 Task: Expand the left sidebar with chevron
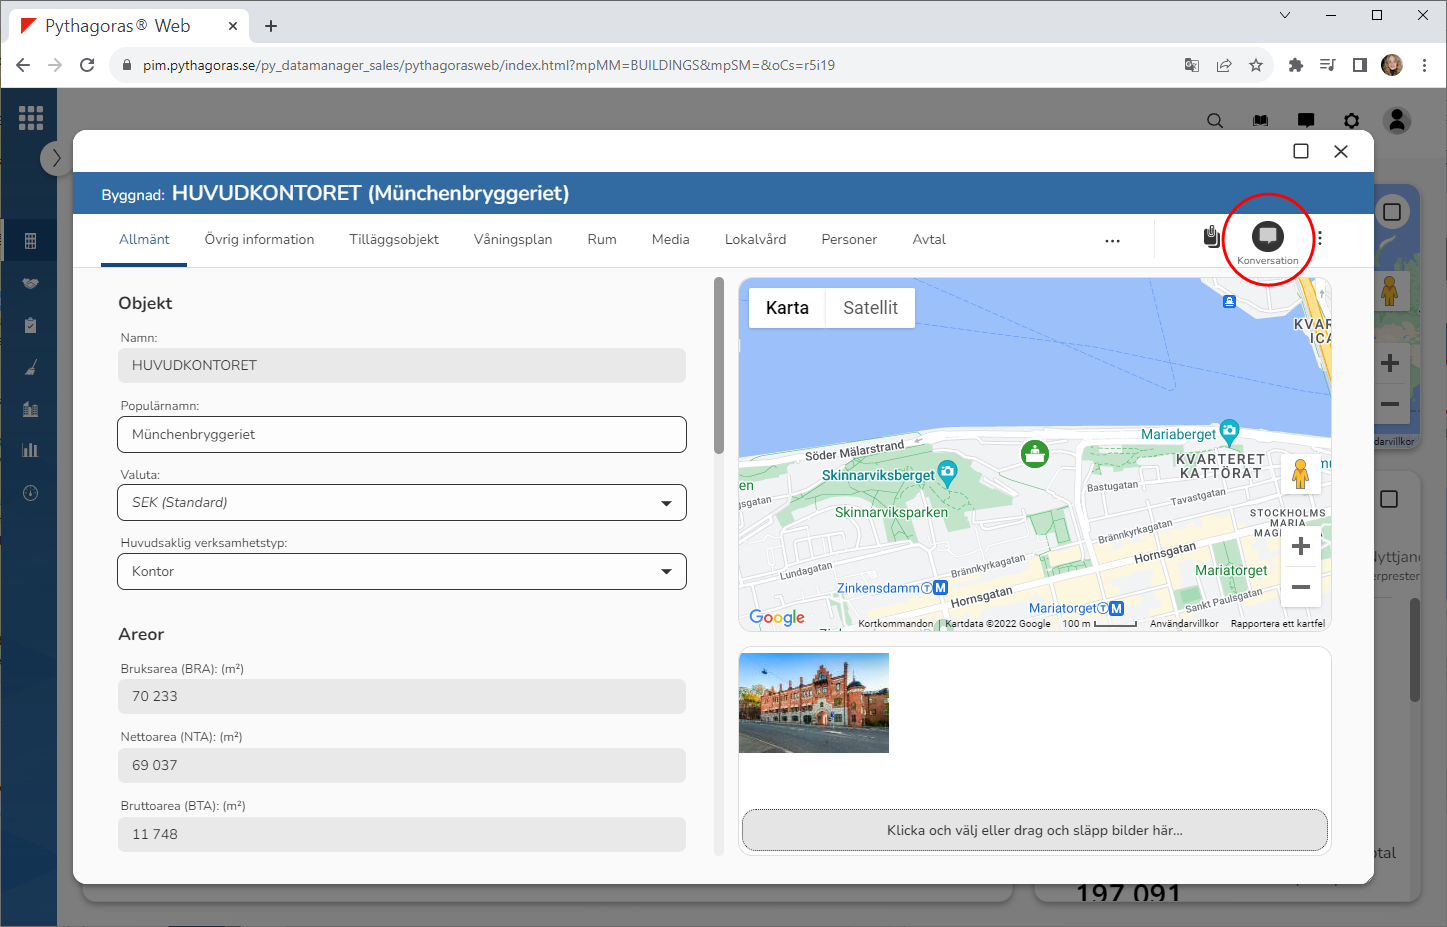click(x=56, y=158)
